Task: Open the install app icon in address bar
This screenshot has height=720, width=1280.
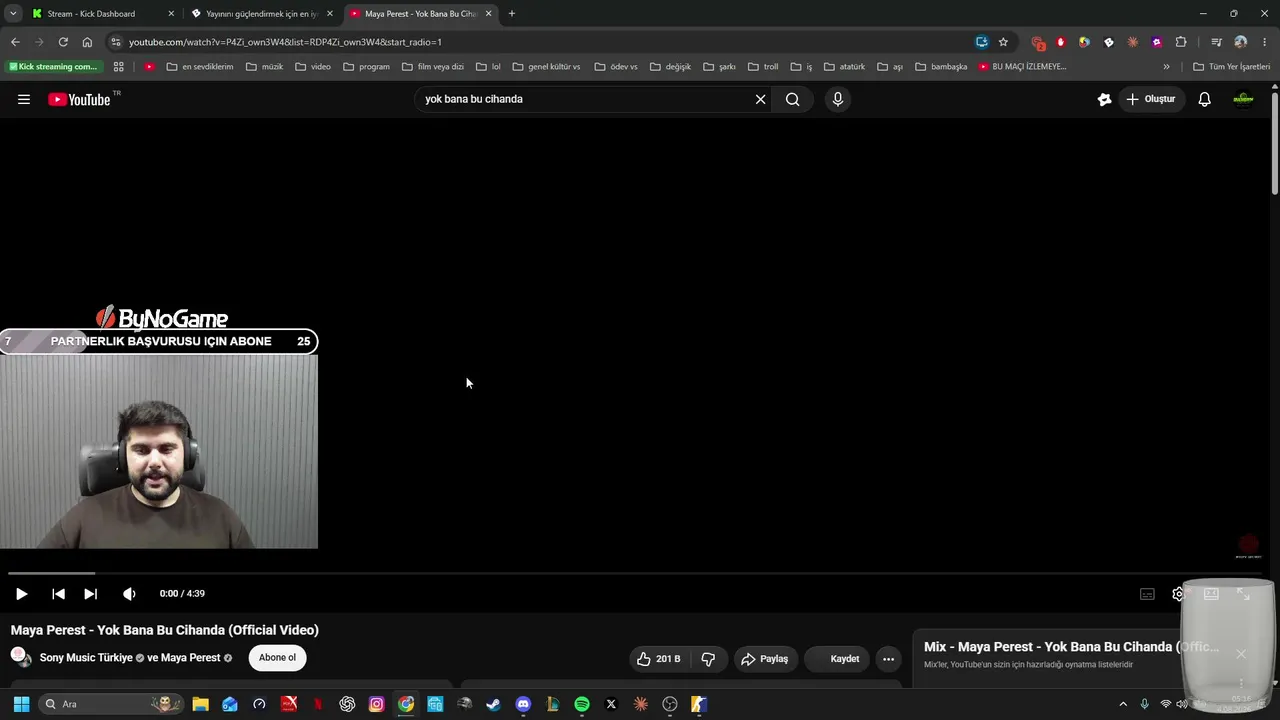Action: point(982,42)
